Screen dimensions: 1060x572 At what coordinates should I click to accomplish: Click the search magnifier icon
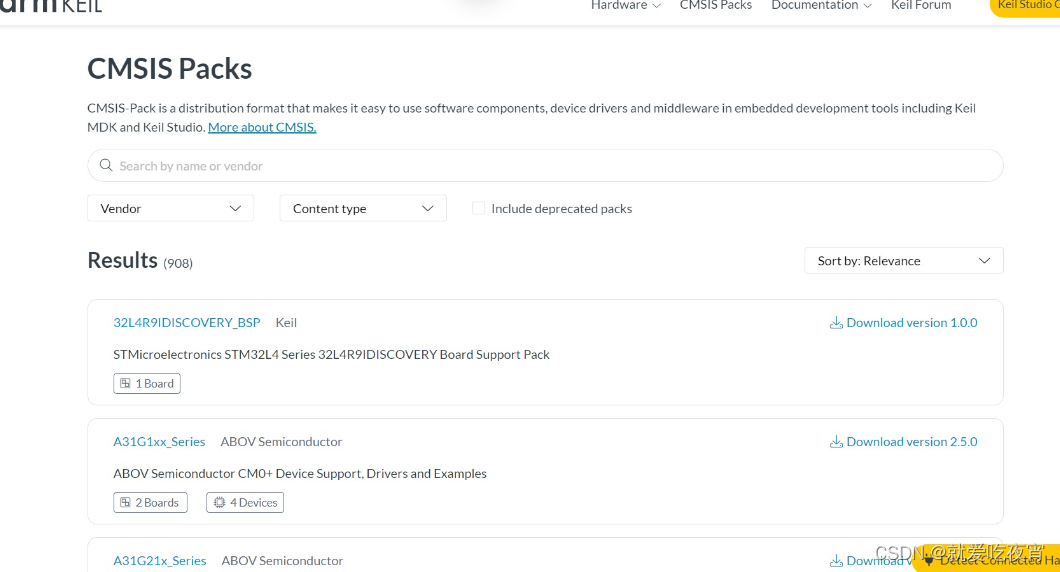(105, 166)
